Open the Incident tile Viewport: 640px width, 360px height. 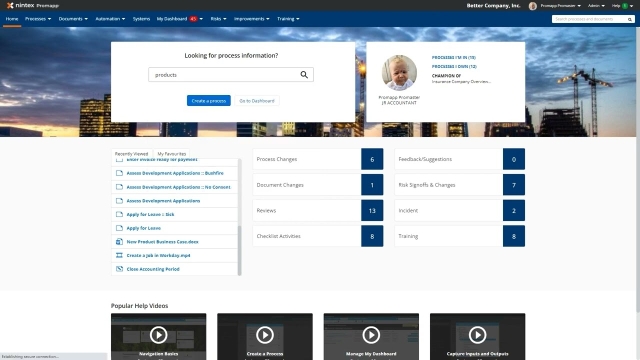[x=460, y=211]
